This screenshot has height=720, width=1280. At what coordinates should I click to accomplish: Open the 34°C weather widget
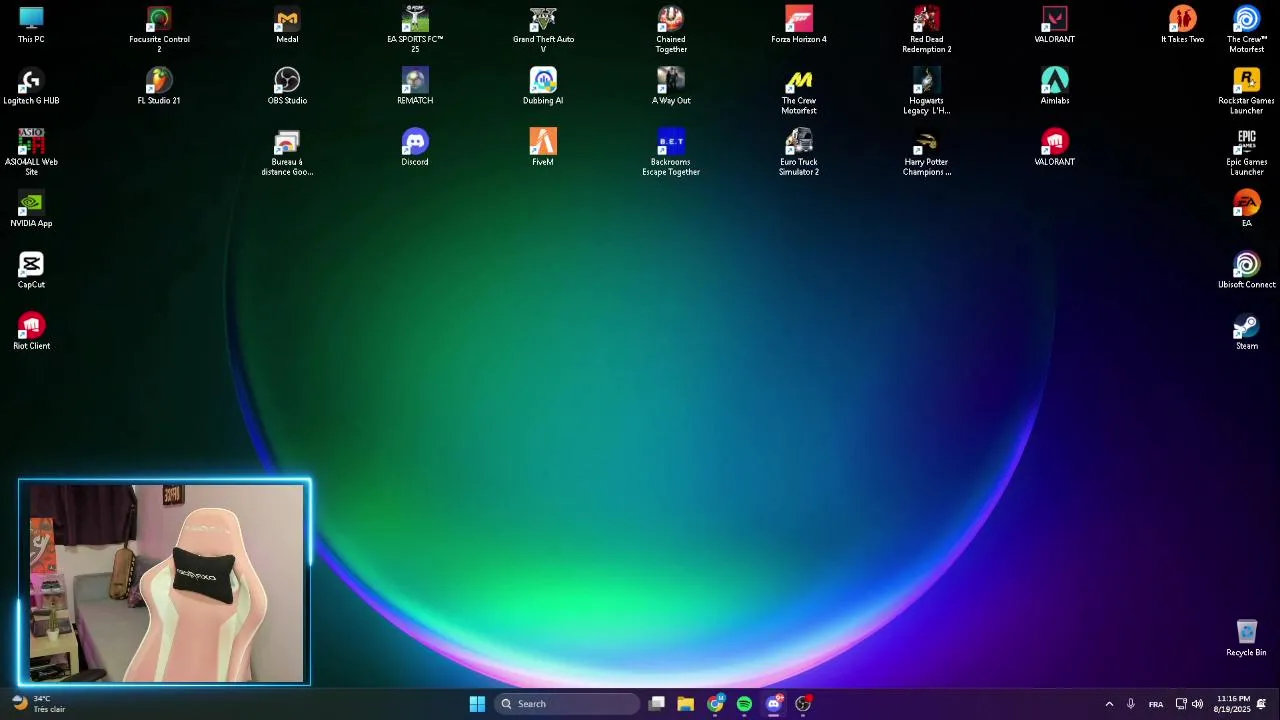click(38, 704)
